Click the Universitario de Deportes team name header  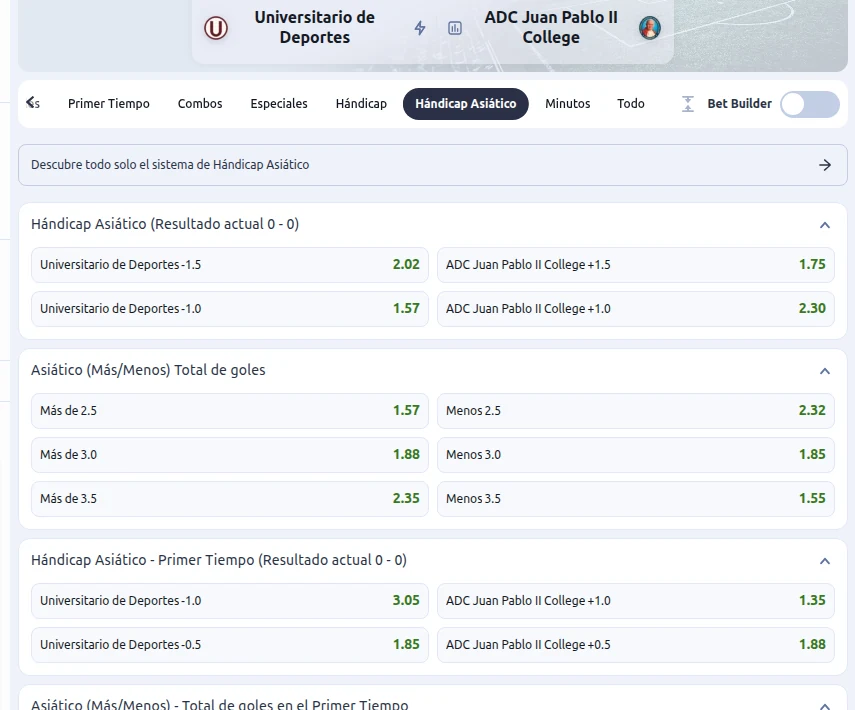315,27
